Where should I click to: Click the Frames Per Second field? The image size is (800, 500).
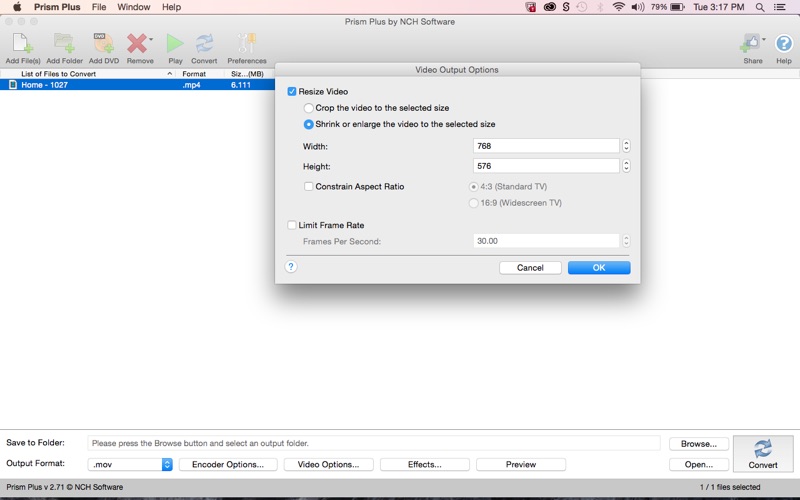click(546, 241)
